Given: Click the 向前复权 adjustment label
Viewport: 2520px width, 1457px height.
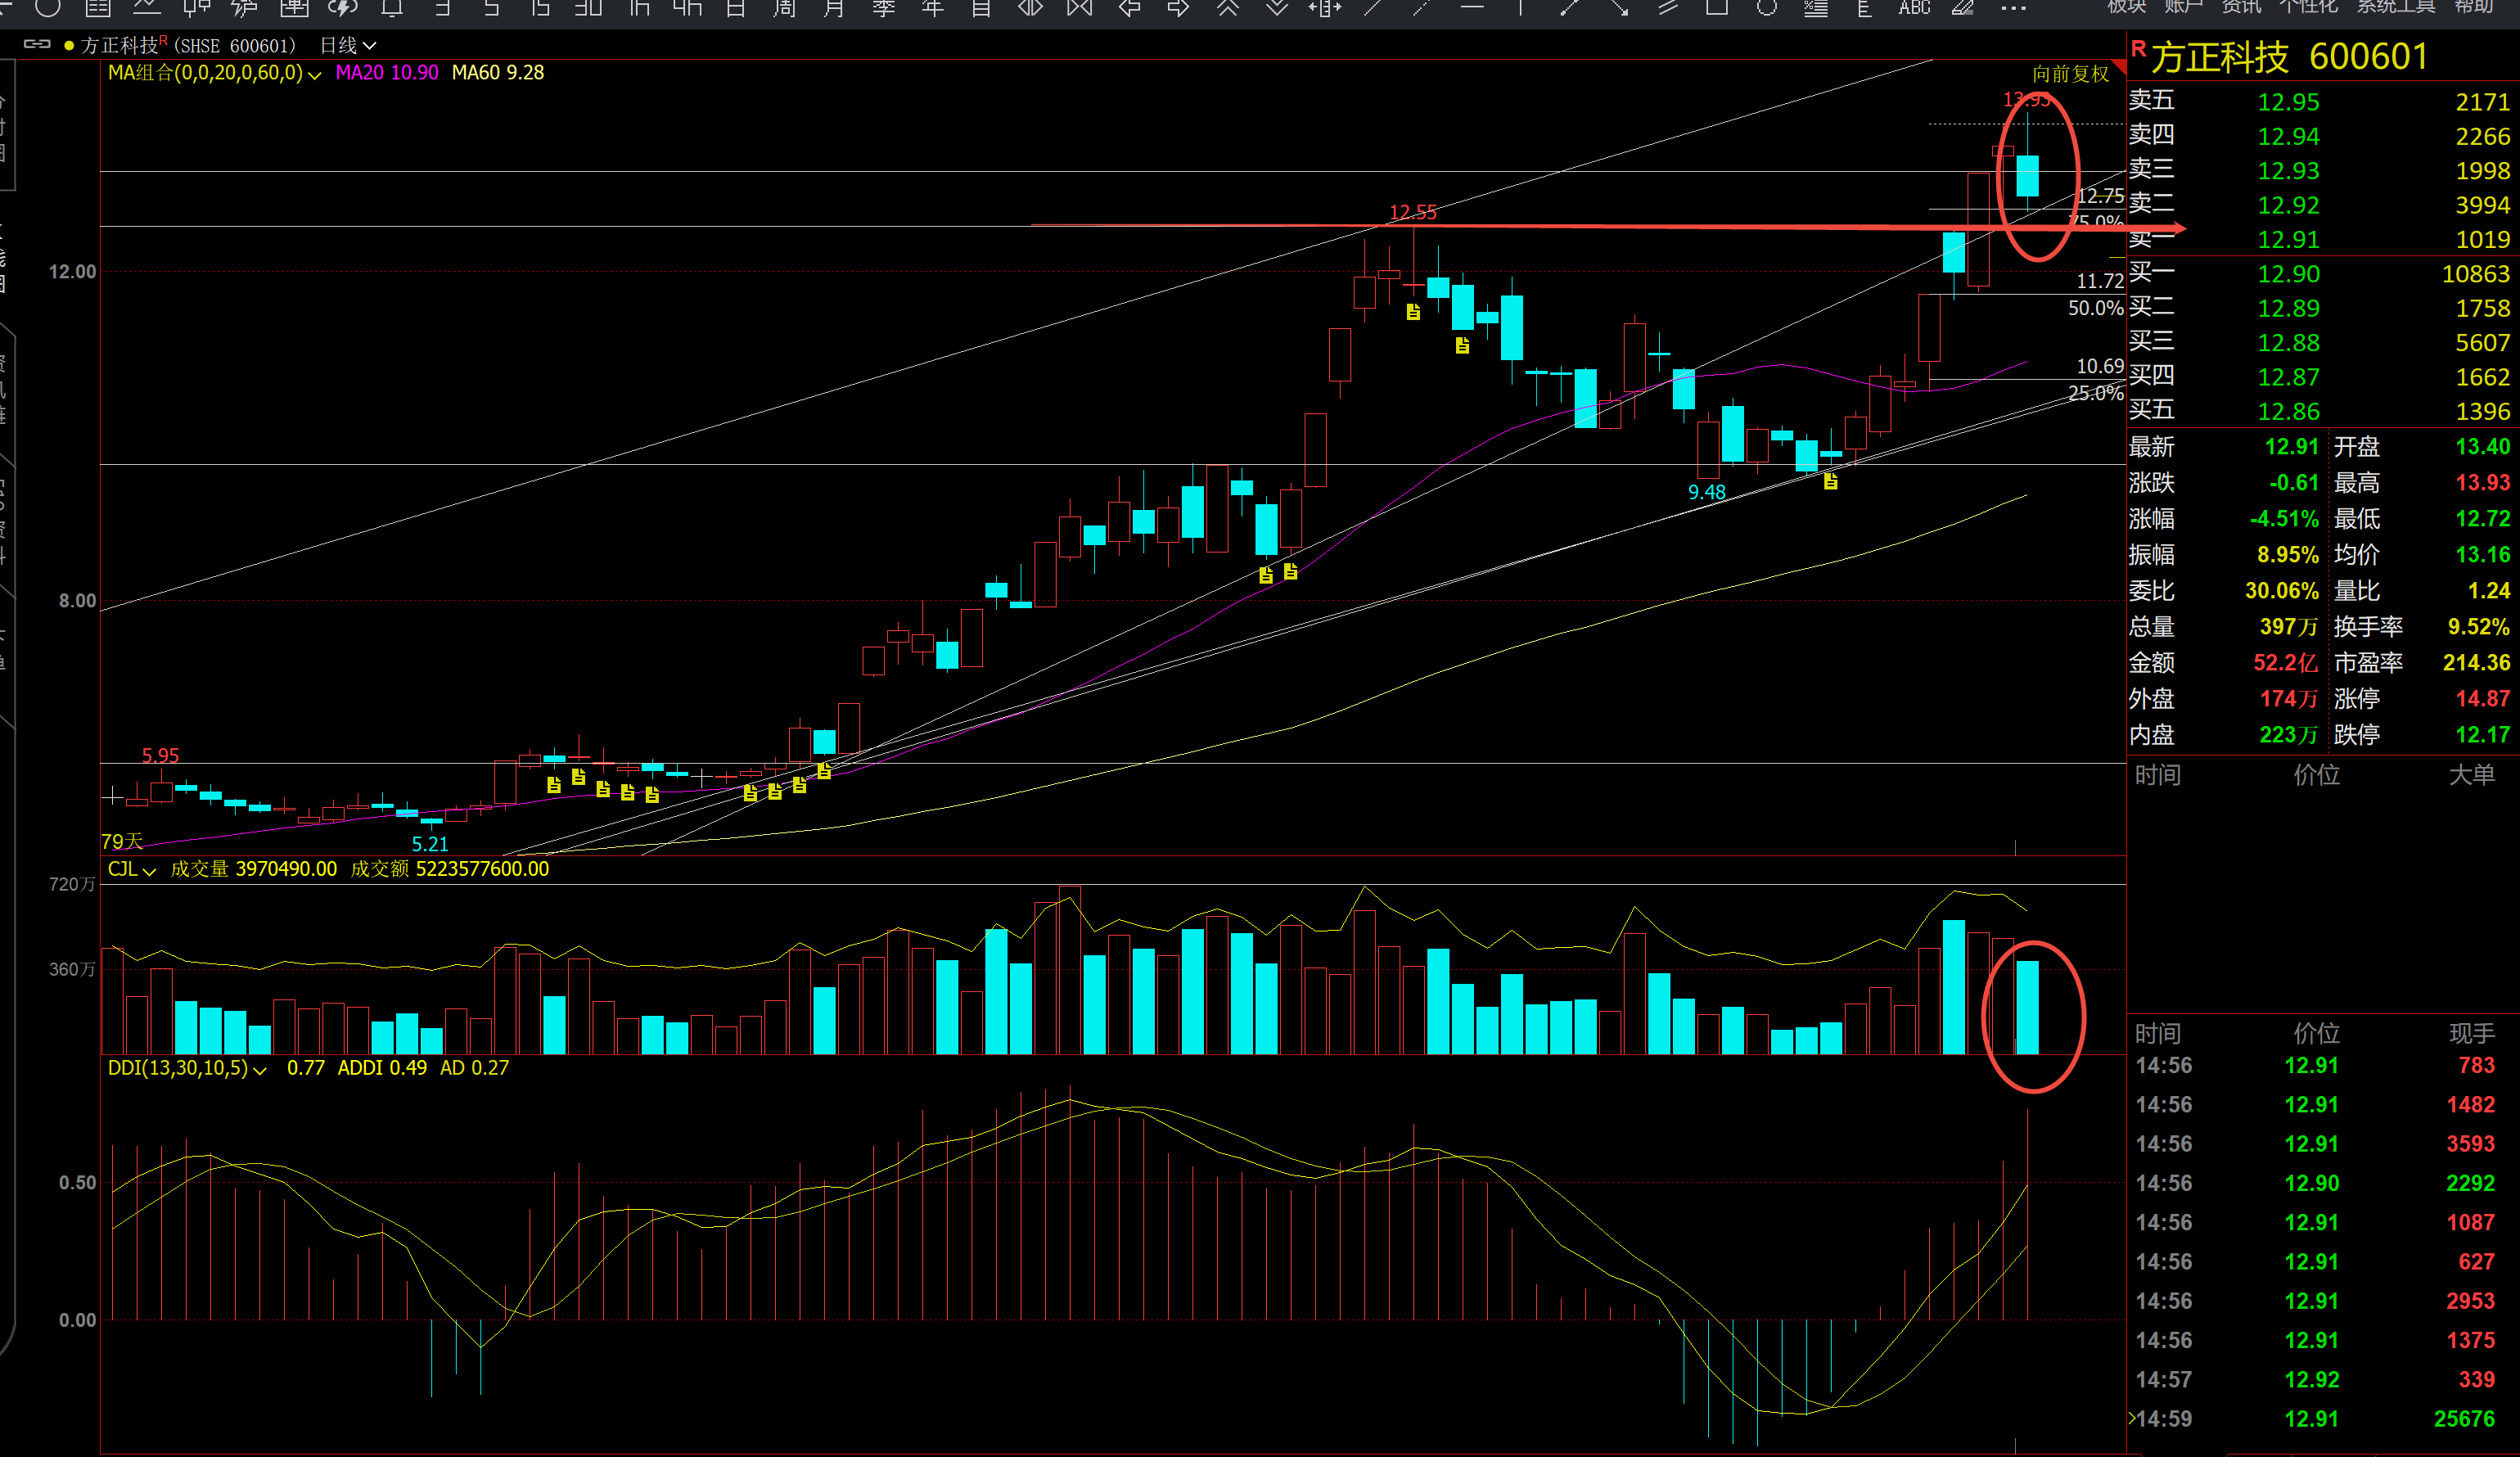Looking at the screenshot, I should 2070,74.
